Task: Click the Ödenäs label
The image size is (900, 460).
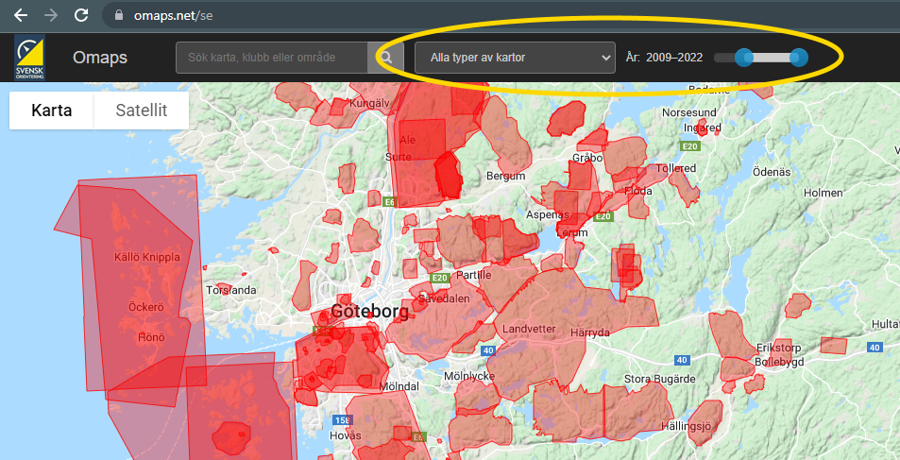Action: [x=771, y=172]
